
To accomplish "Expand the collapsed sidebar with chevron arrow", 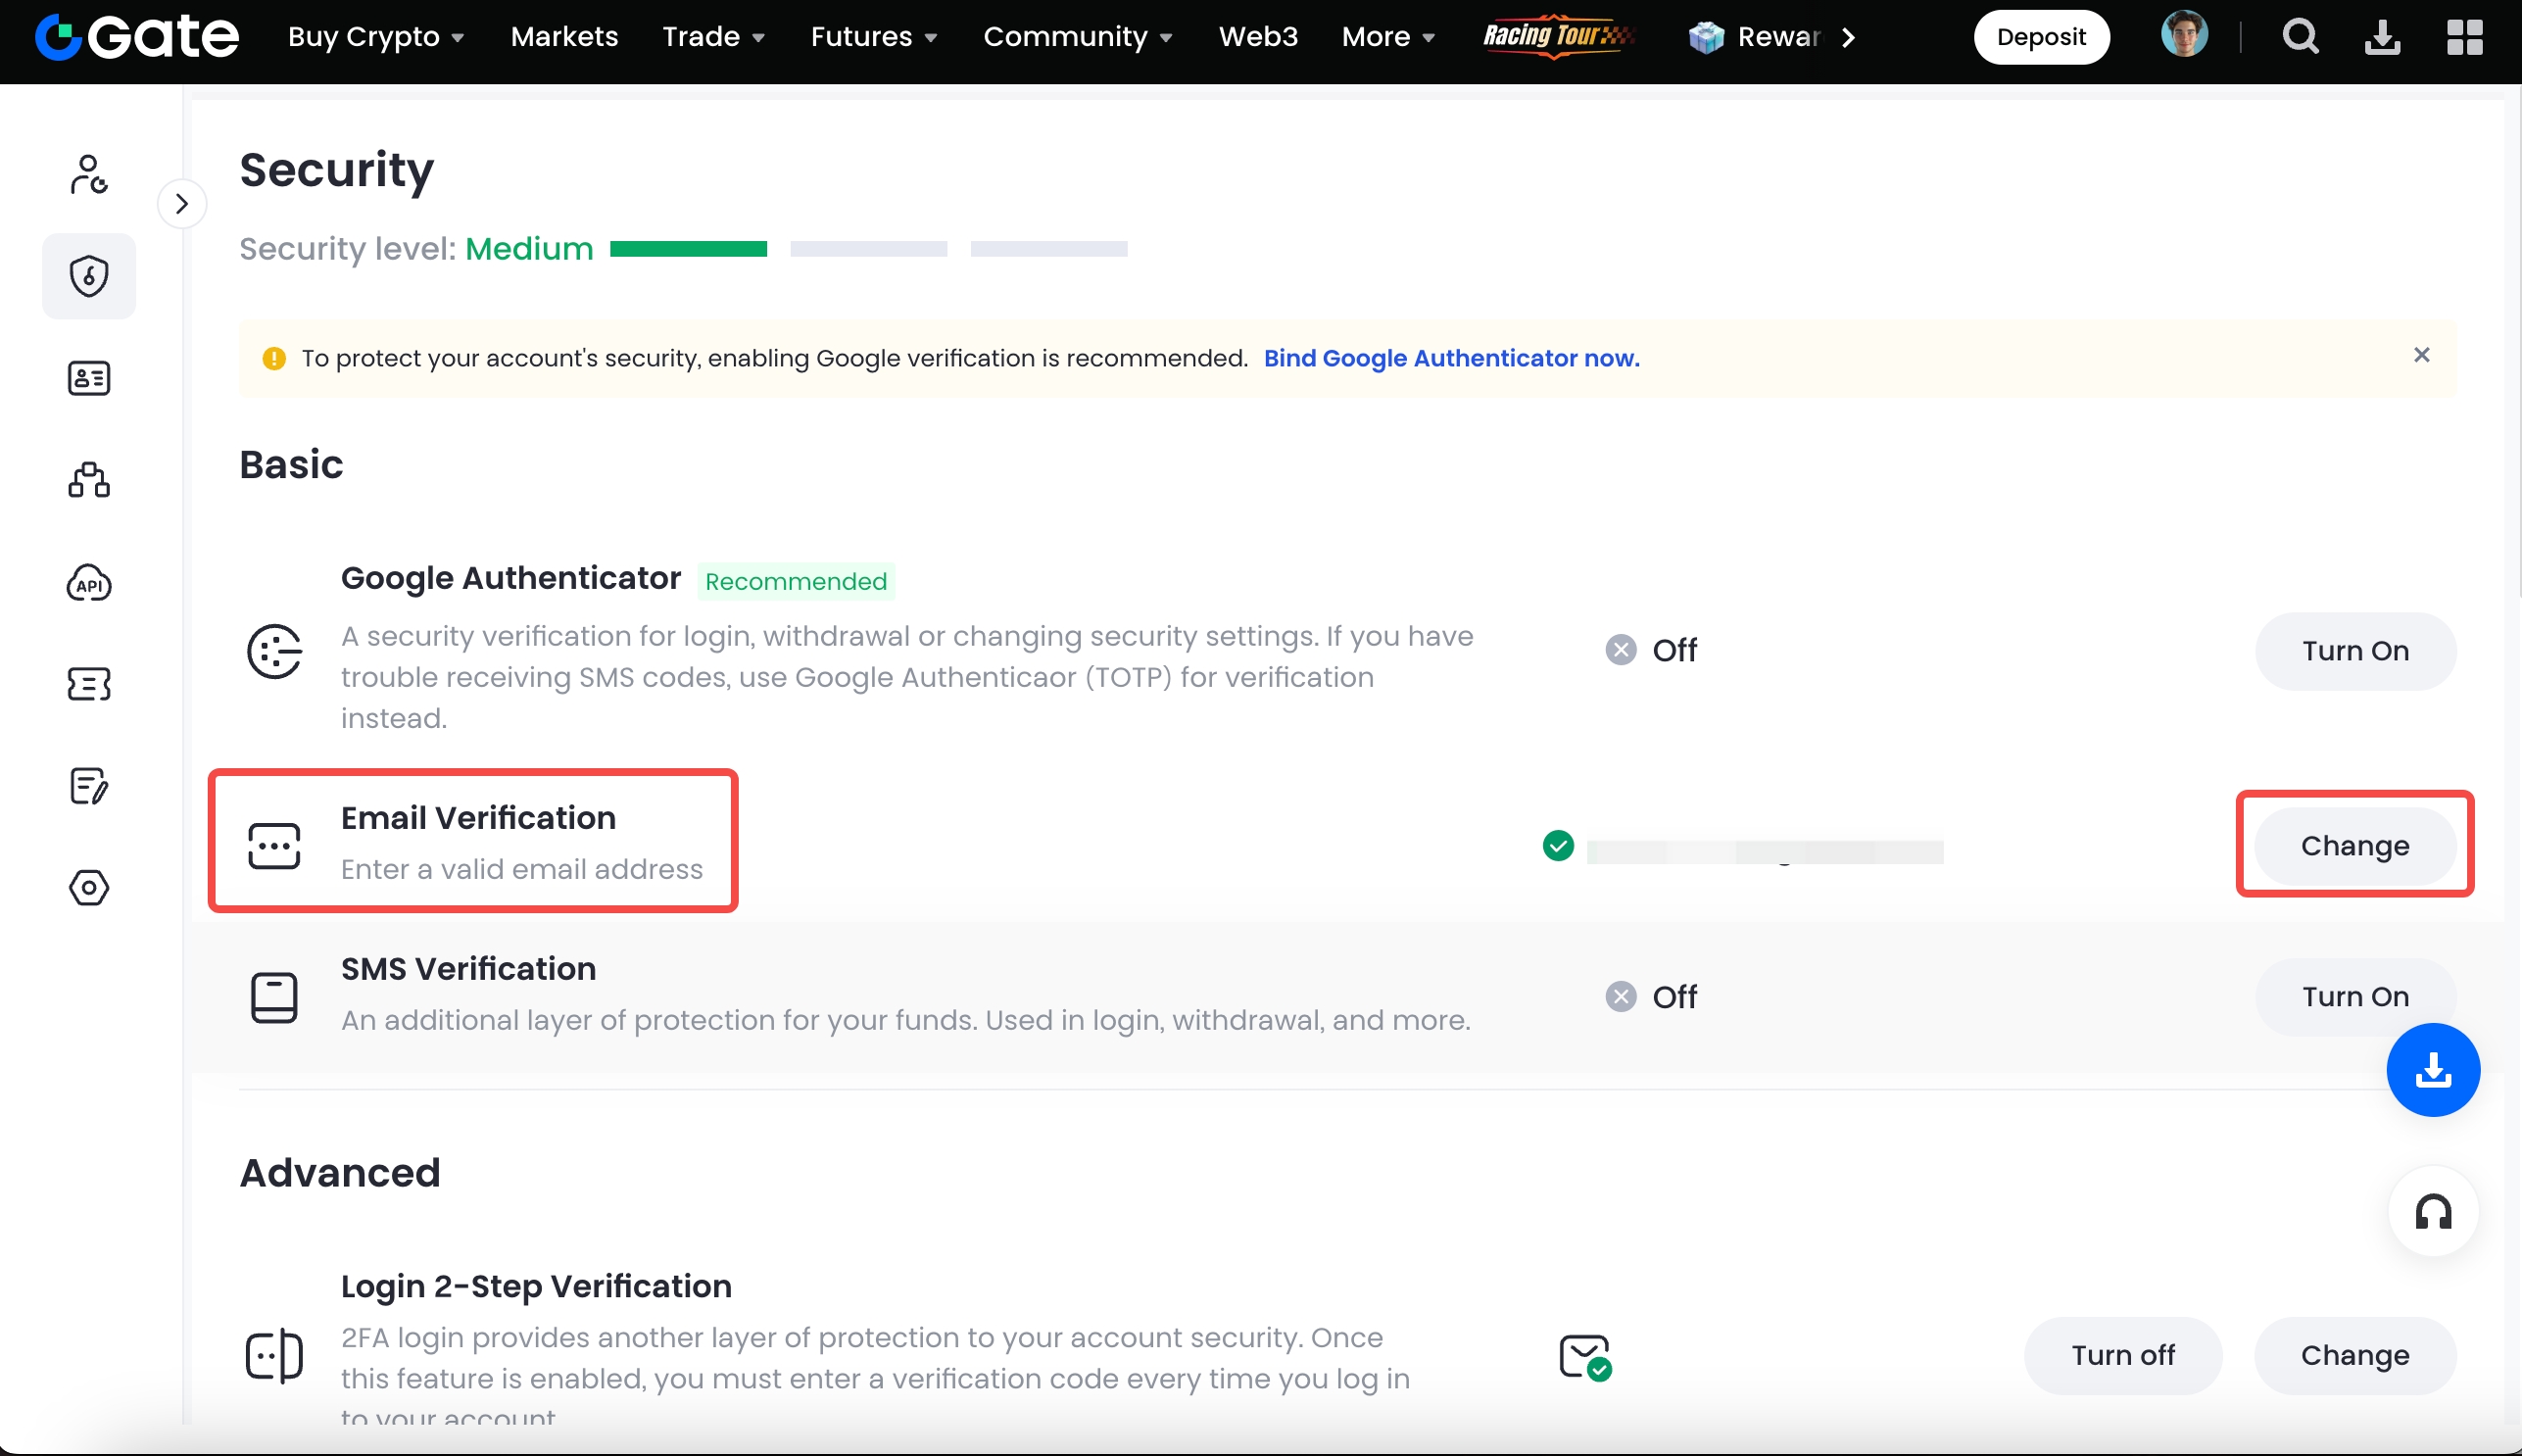I will 182,204.
